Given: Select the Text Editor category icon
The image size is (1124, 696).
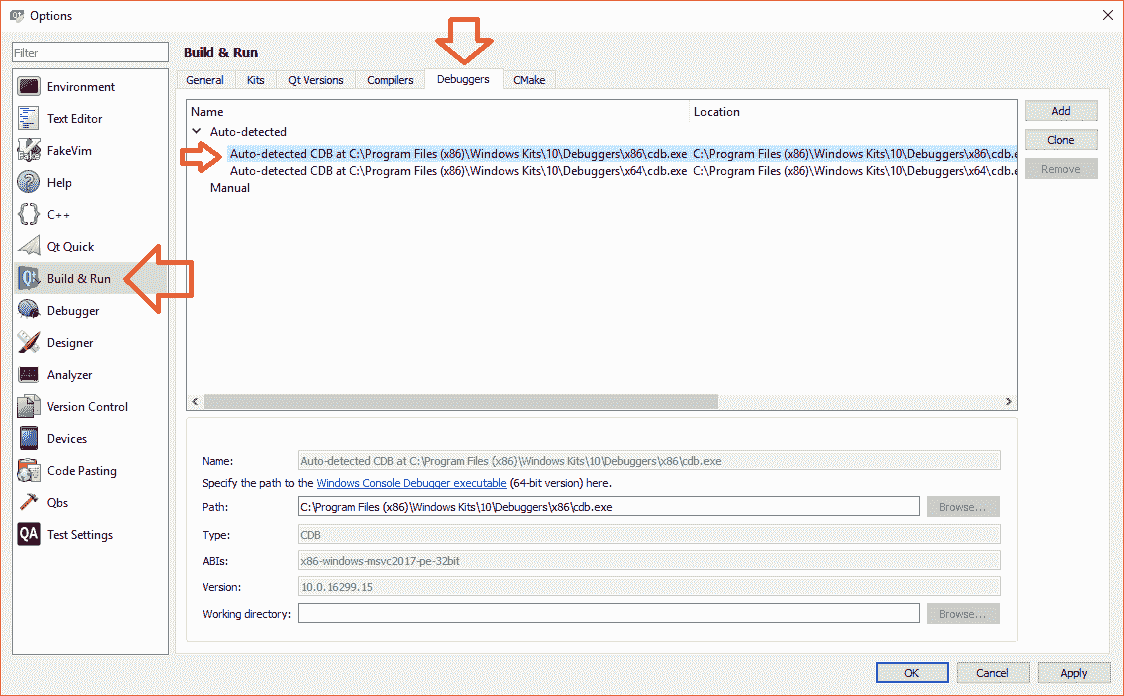Looking at the screenshot, I should tap(29, 119).
